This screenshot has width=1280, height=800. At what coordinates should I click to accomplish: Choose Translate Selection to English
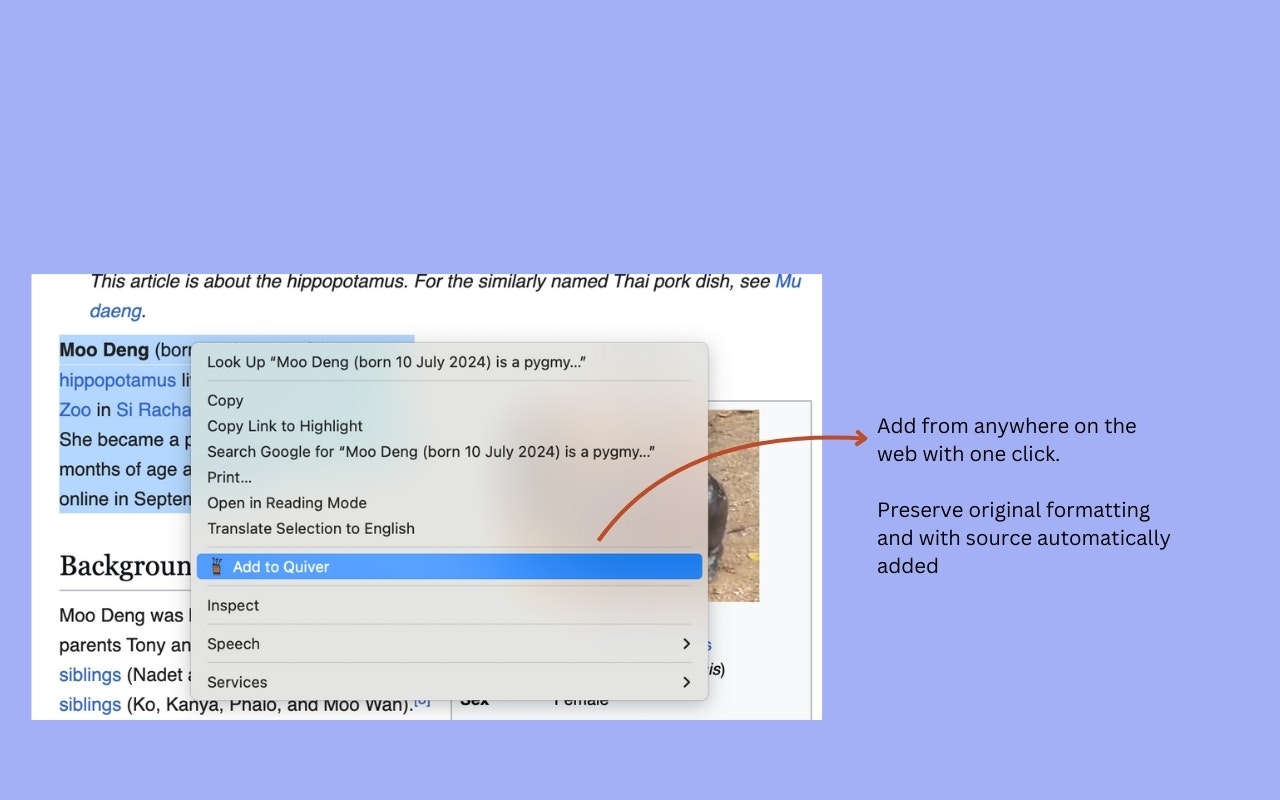click(x=449, y=528)
